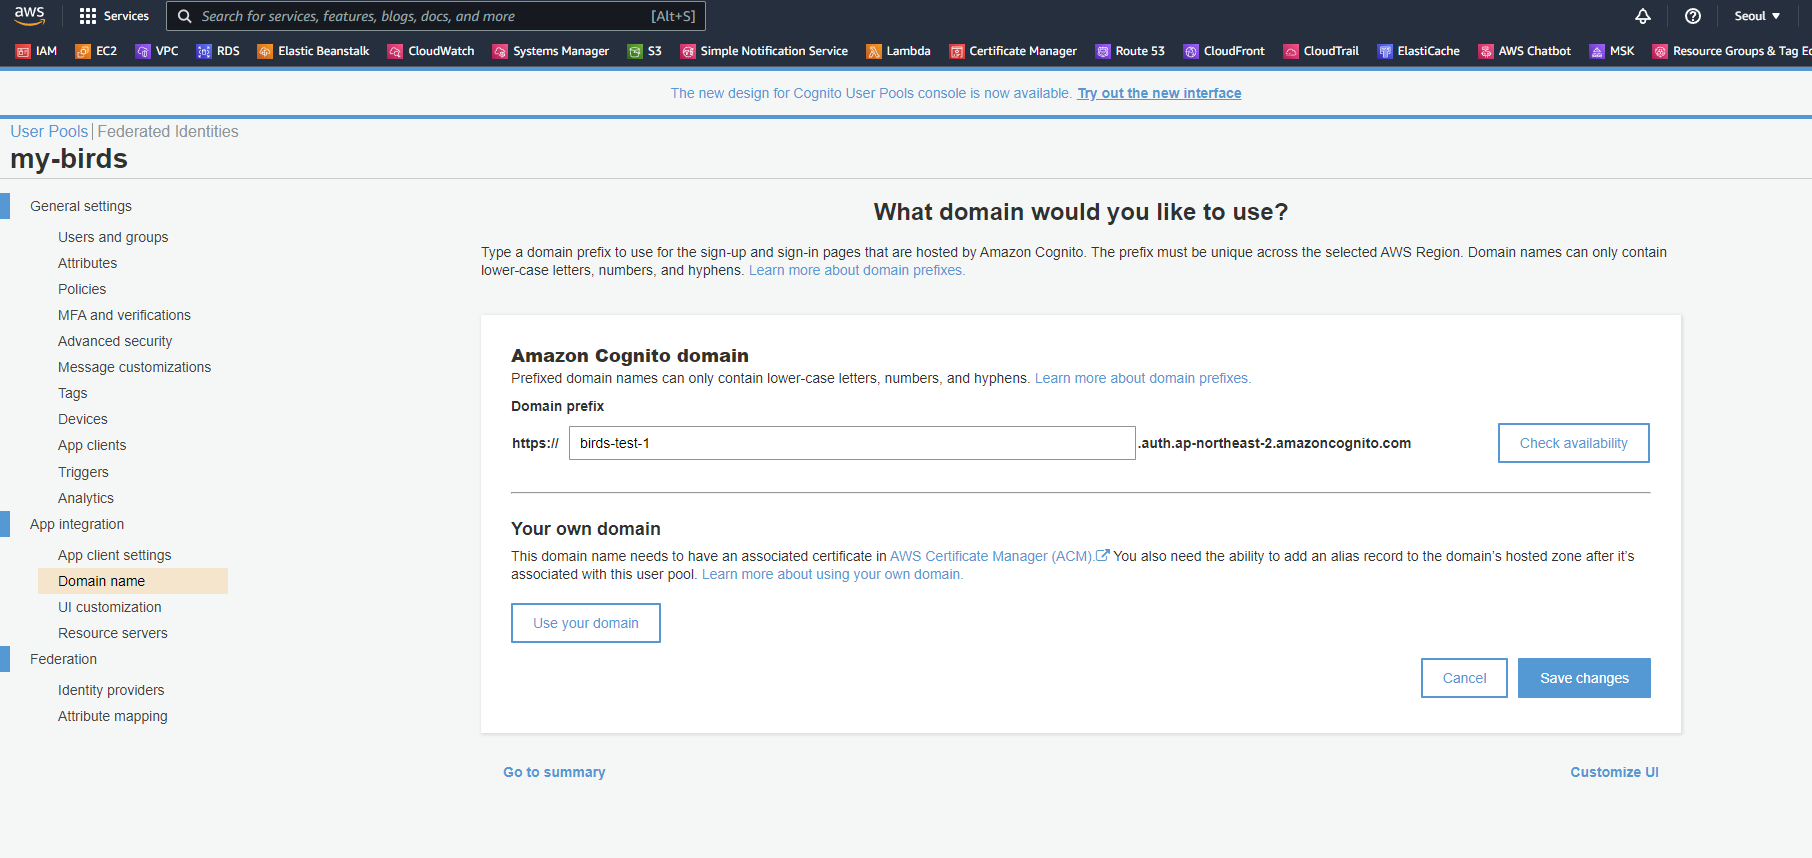Open VPC service shortcut
Image resolution: width=1812 pixels, height=858 pixels.
pyautogui.click(x=157, y=51)
